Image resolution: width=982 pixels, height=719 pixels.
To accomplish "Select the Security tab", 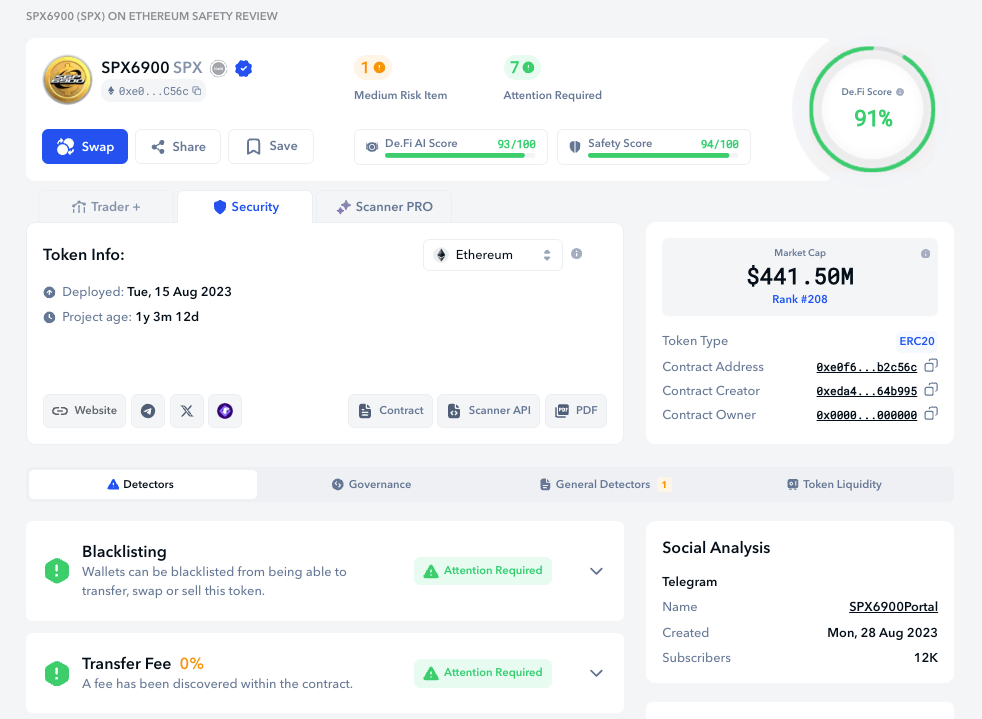I will 246,207.
